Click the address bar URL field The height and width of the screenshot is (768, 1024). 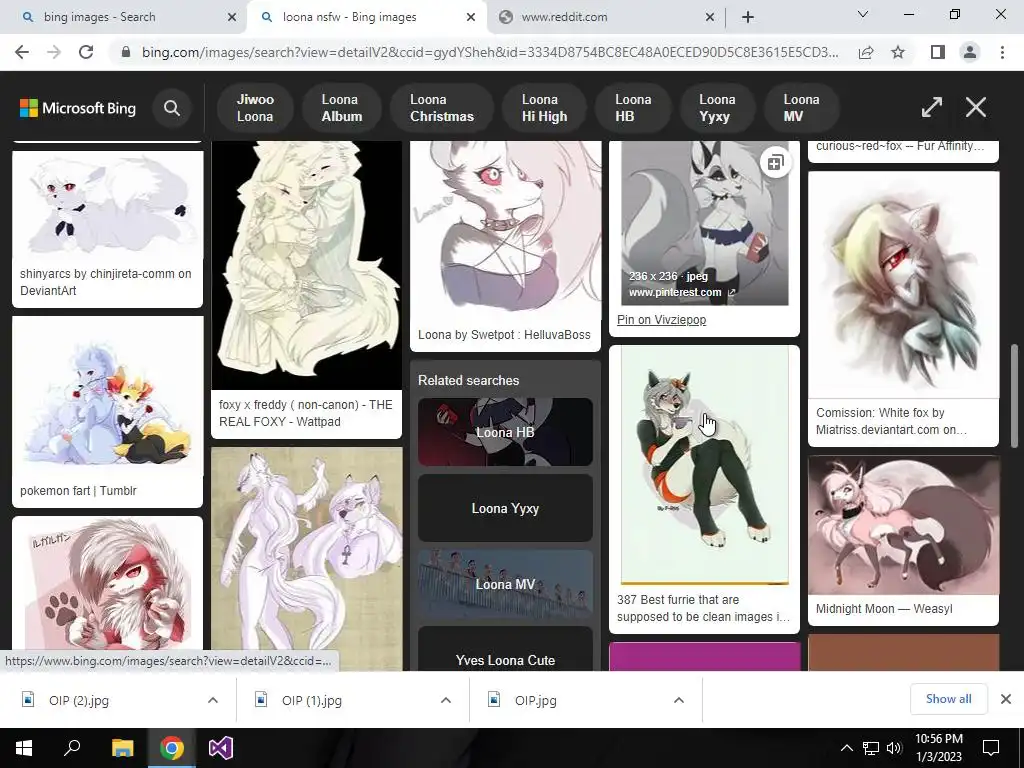pos(490,52)
